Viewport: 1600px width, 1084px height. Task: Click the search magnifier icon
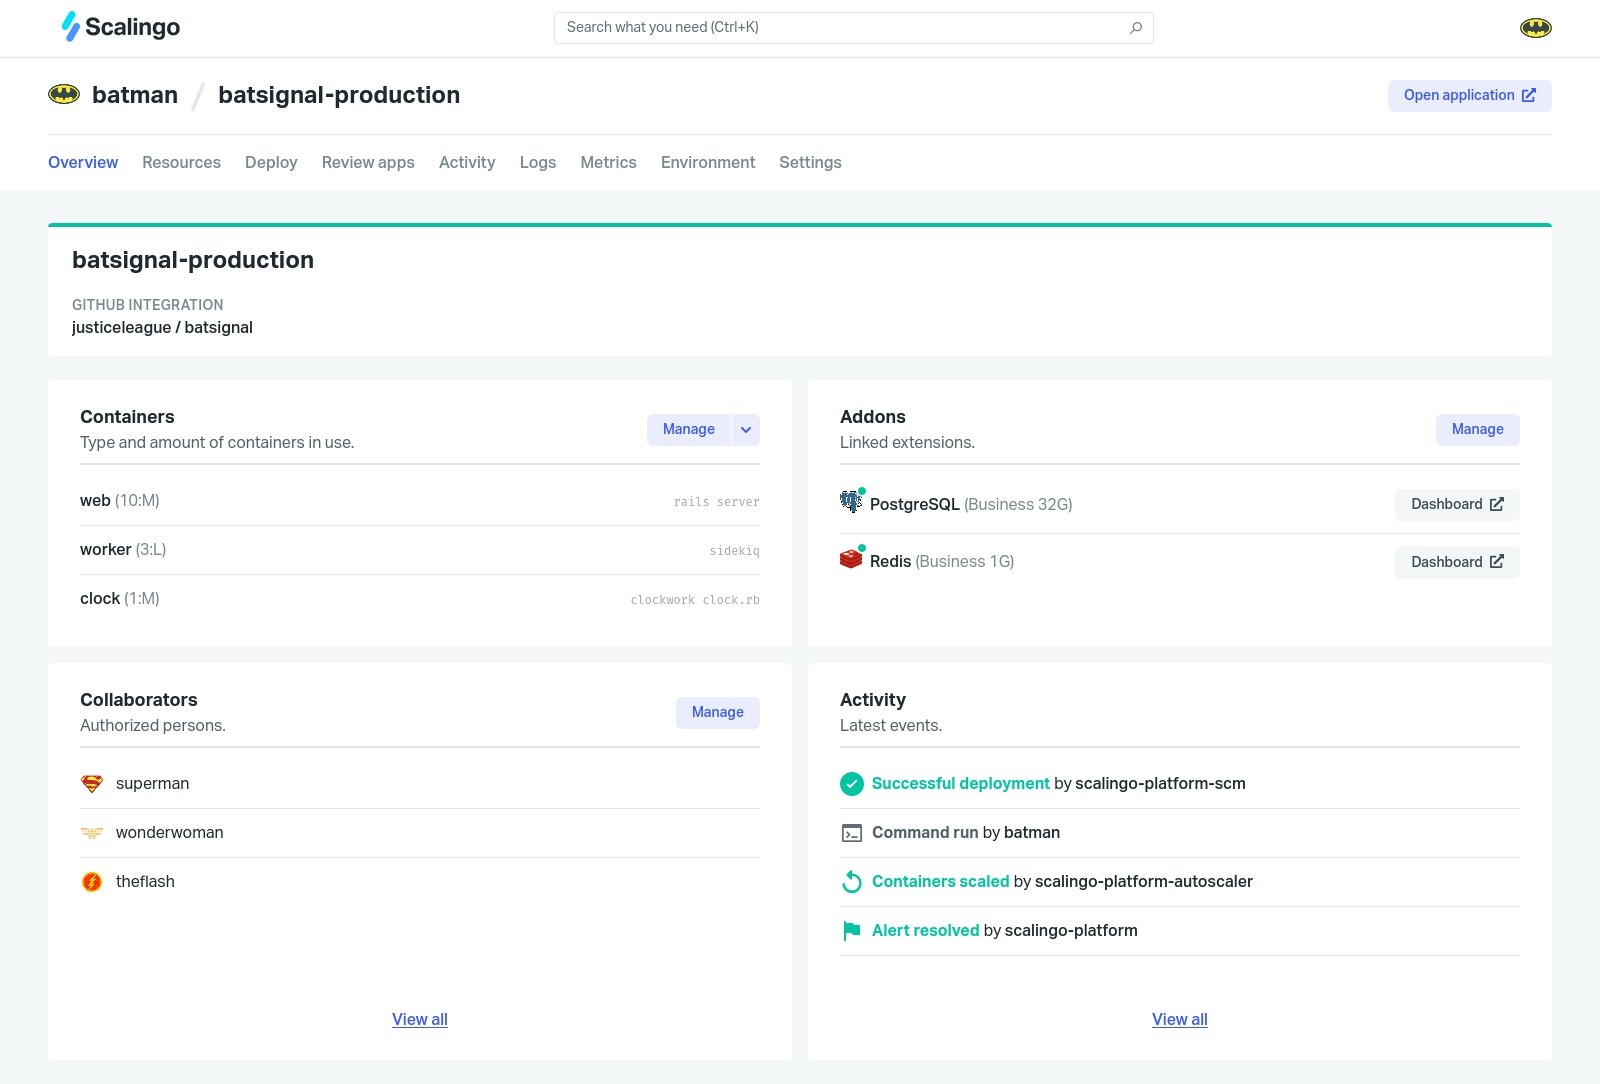click(1136, 28)
